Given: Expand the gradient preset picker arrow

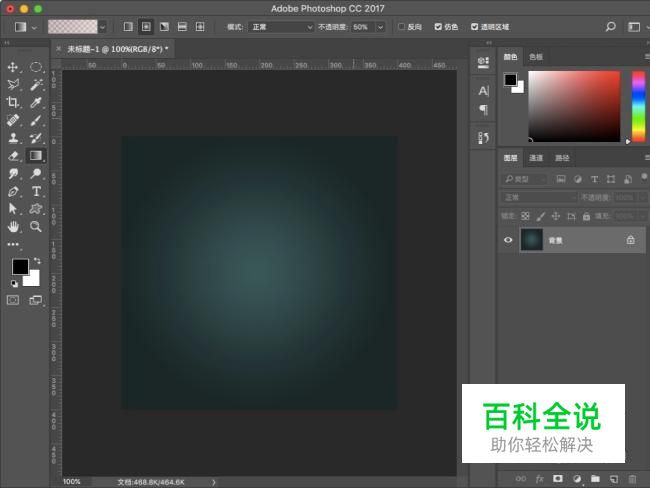Looking at the screenshot, I should click(x=103, y=27).
